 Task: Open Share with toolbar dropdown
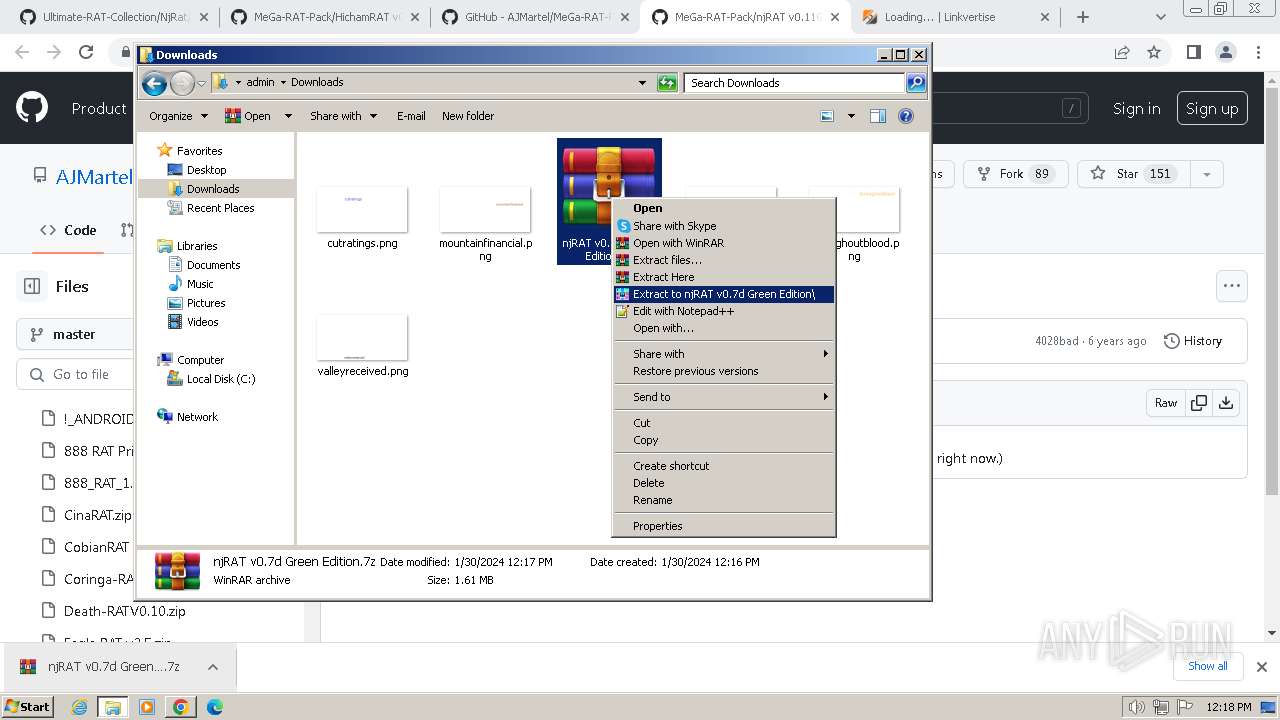344,116
